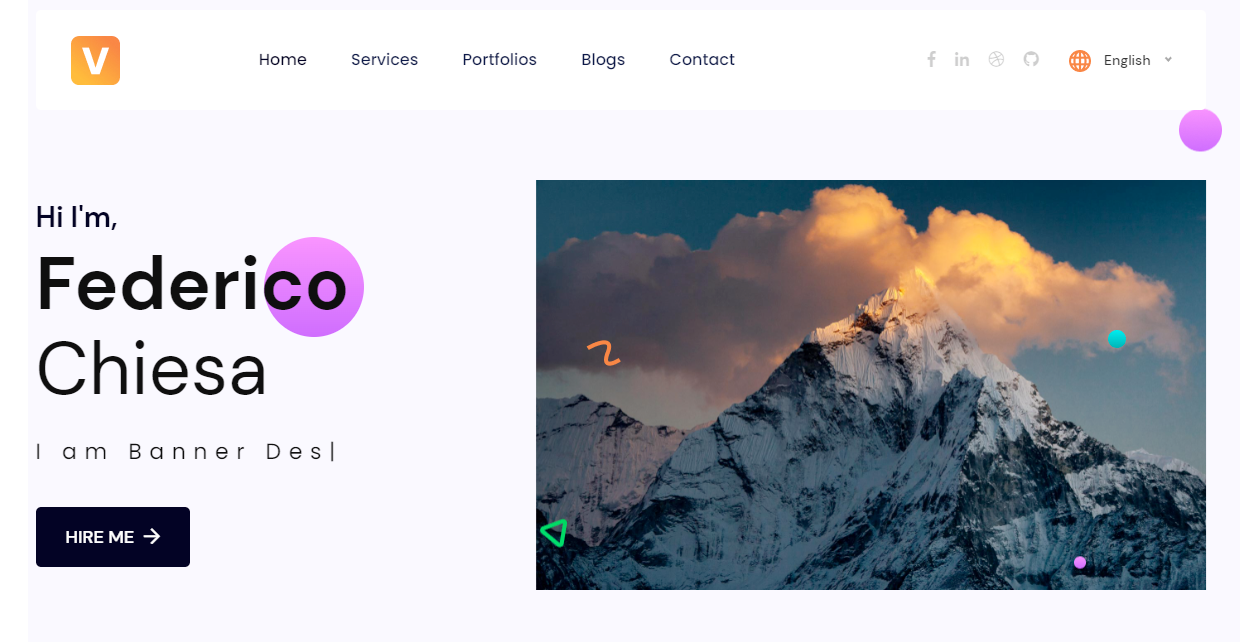The image size is (1240, 642).
Task: Click the orange V logo
Action: coord(95,60)
